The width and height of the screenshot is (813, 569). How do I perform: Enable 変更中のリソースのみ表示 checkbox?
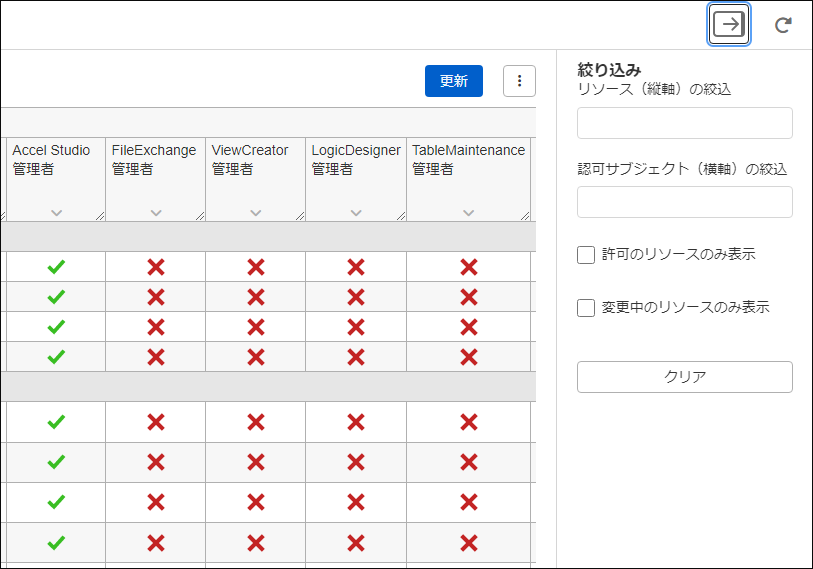(x=587, y=308)
